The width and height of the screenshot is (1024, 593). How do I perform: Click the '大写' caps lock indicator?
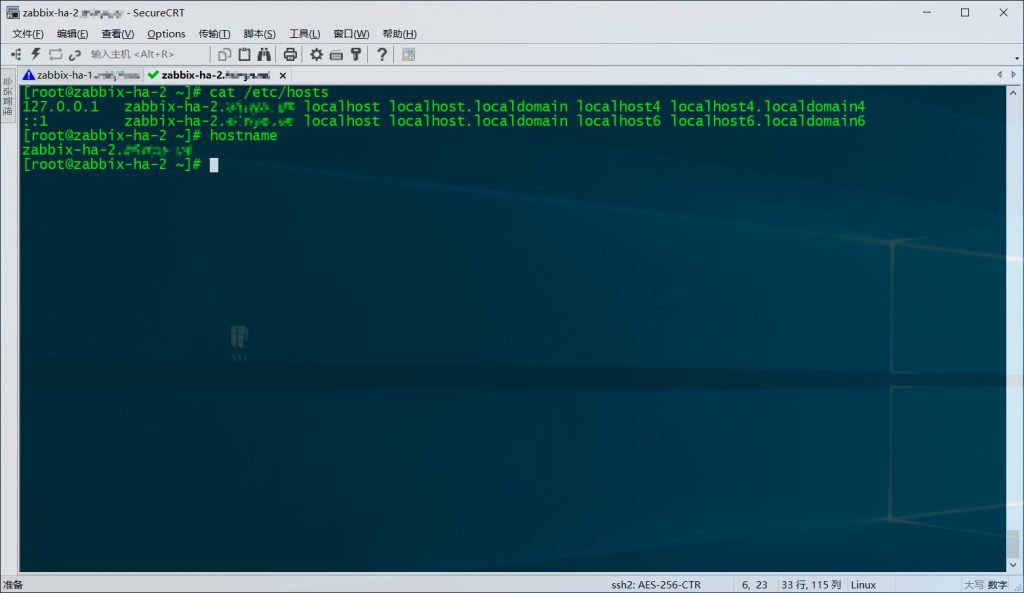pos(974,585)
